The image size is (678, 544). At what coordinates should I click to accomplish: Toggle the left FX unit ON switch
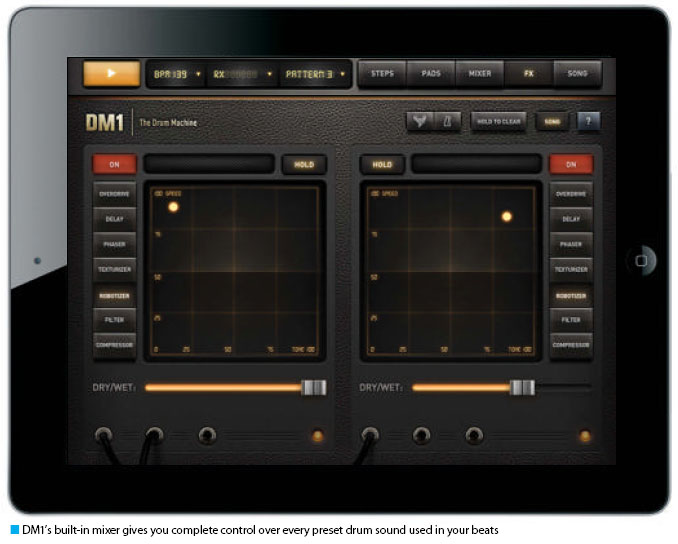115,164
